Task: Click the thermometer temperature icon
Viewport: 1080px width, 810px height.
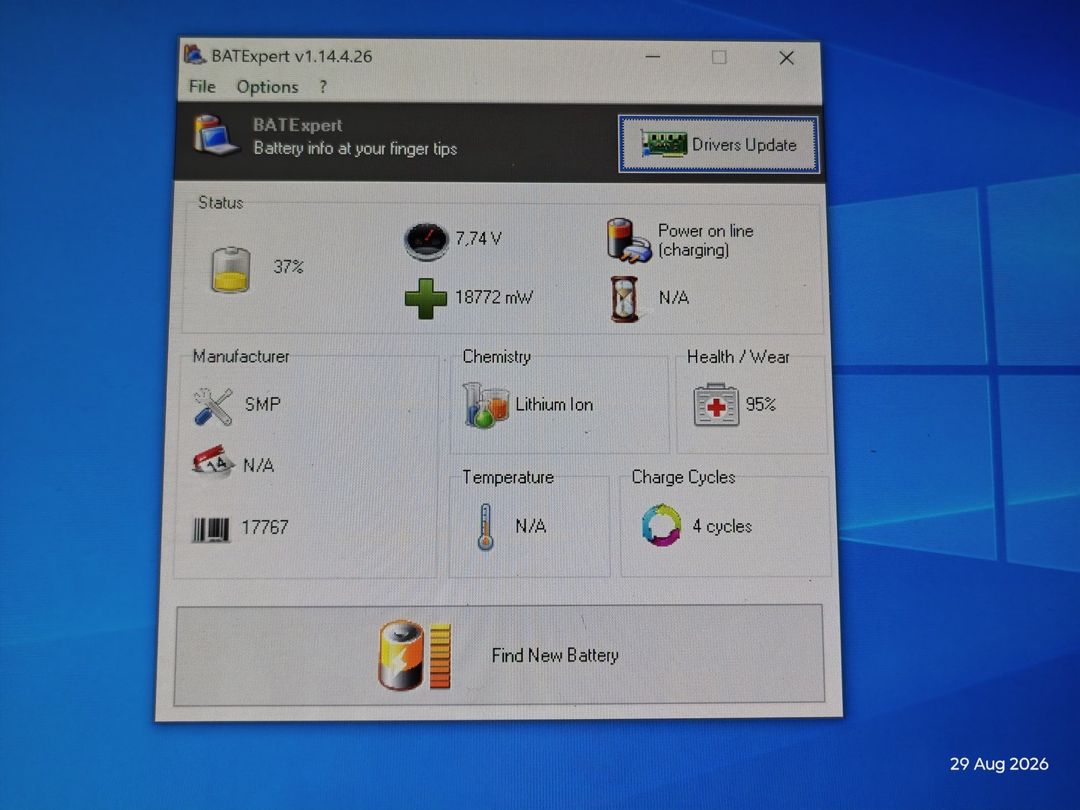Action: tap(486, 526)
